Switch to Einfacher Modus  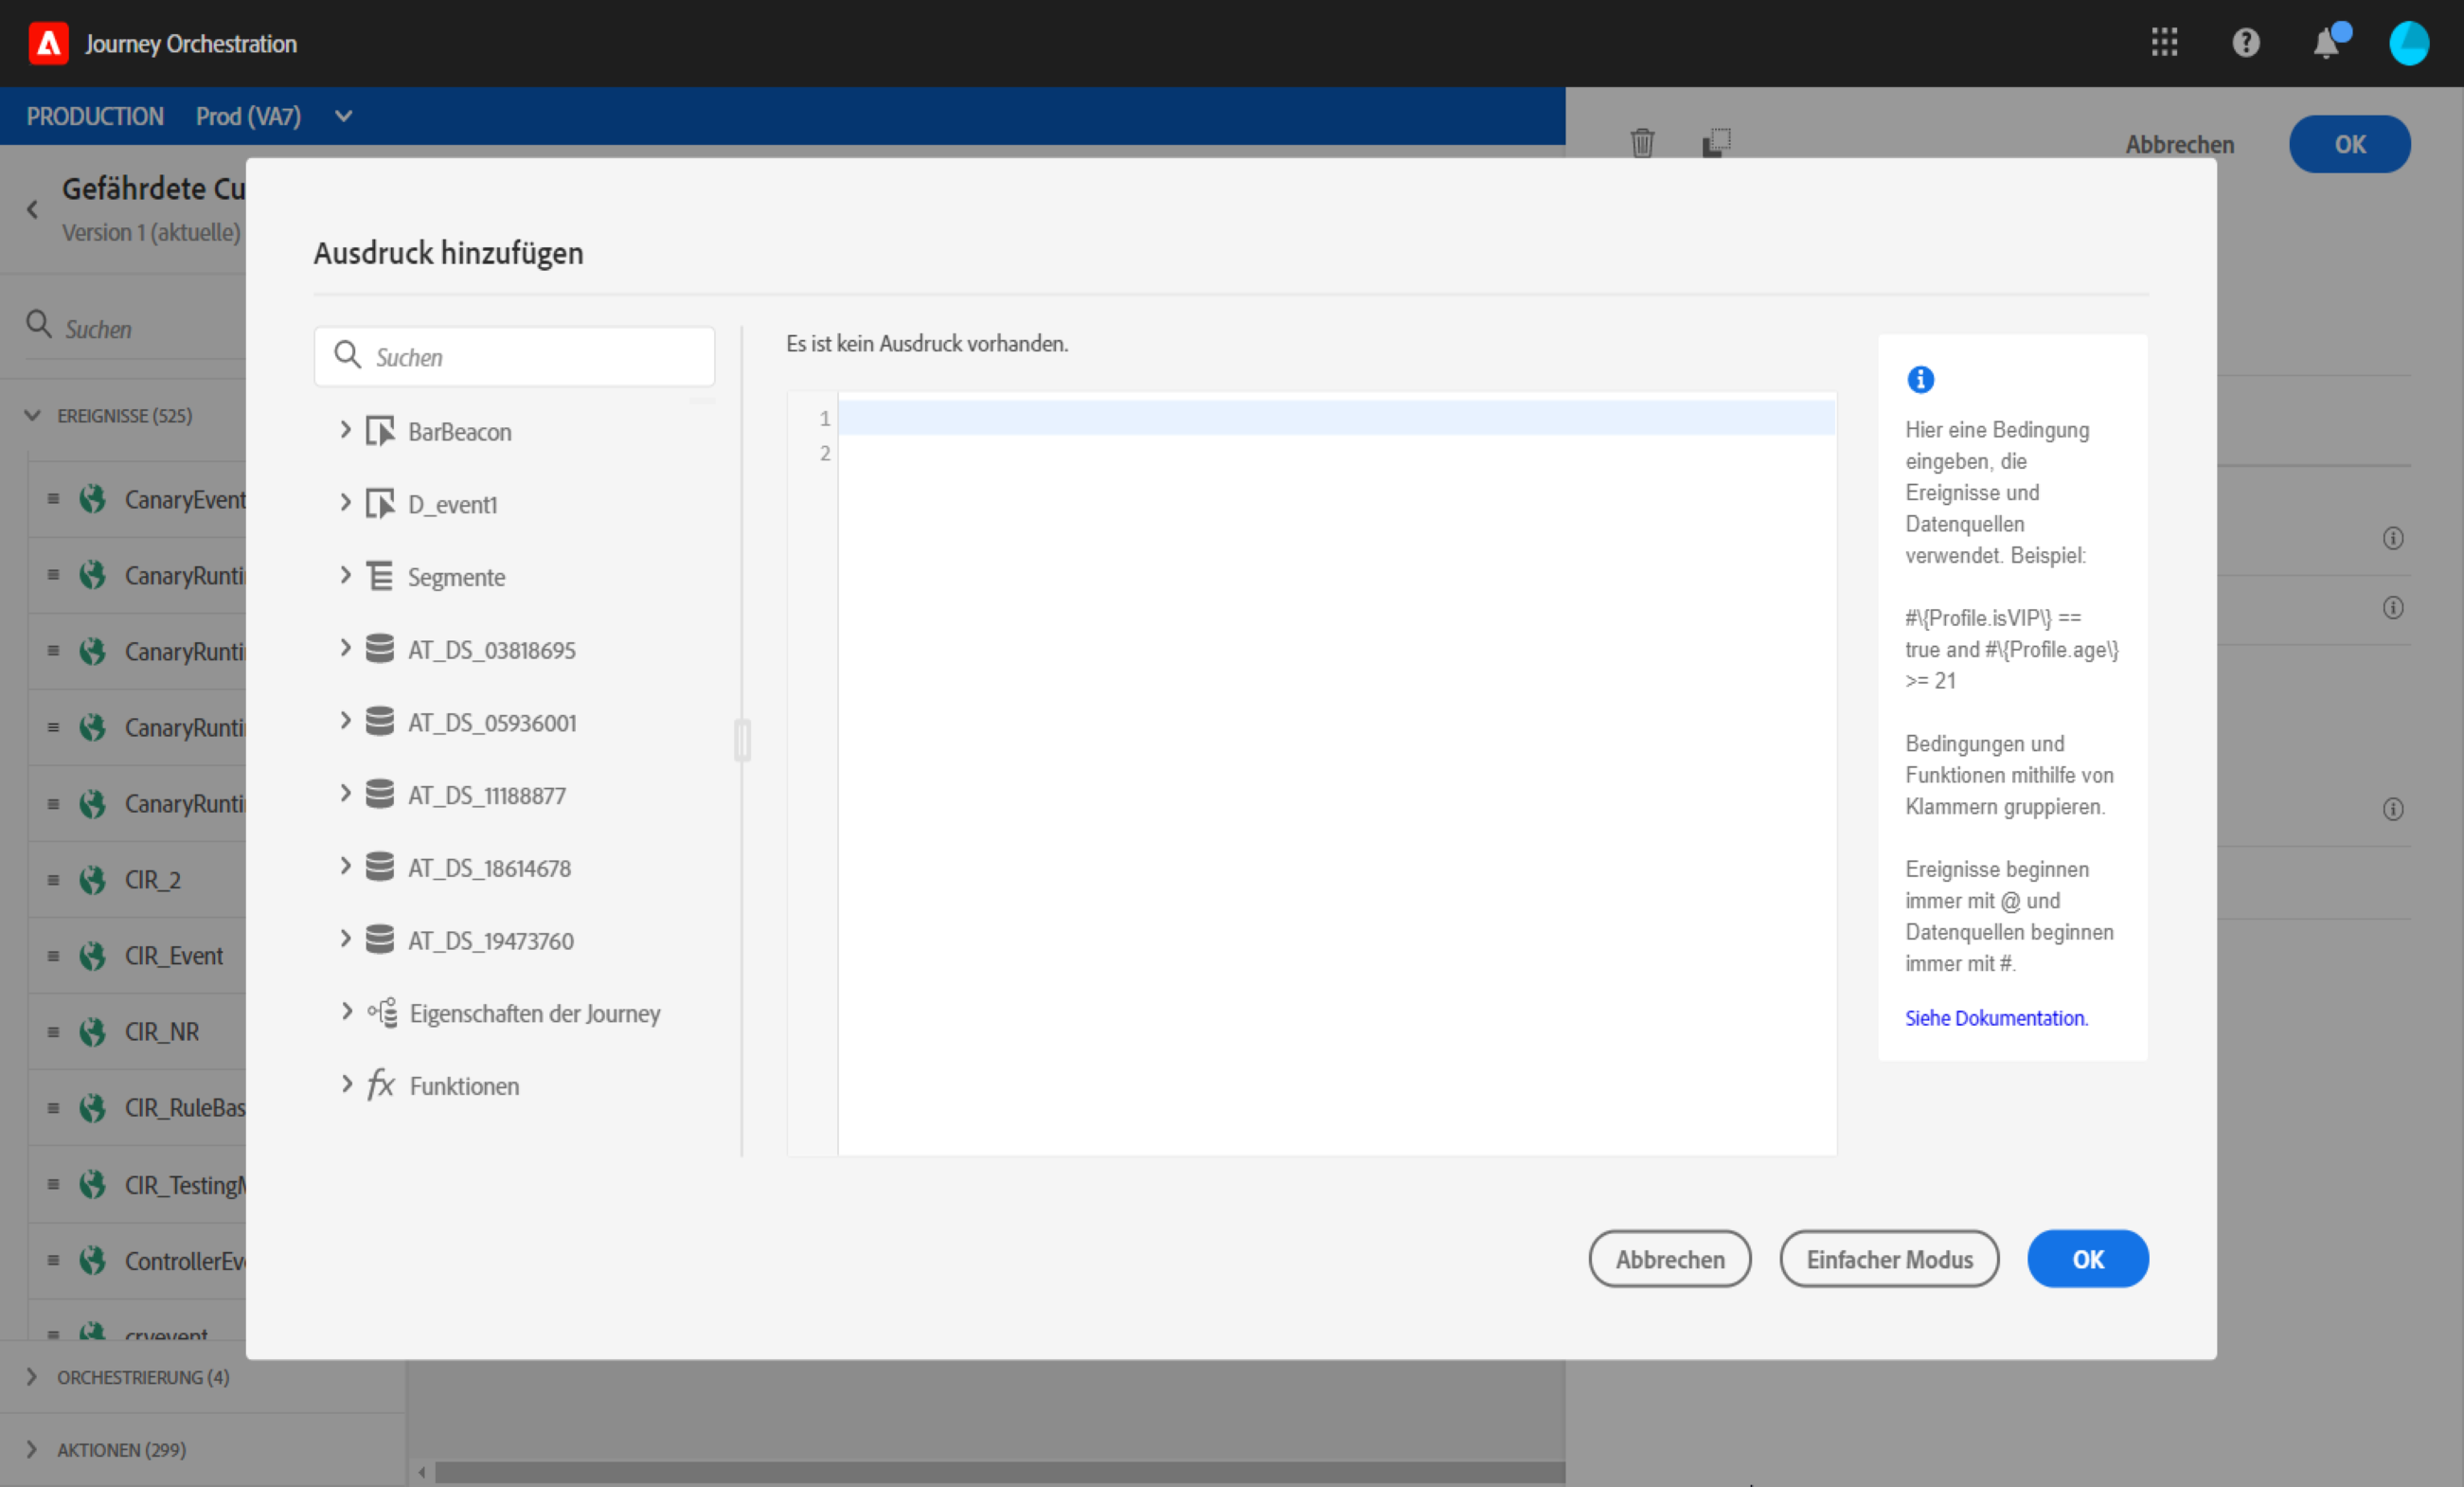click(1888, 1259)
